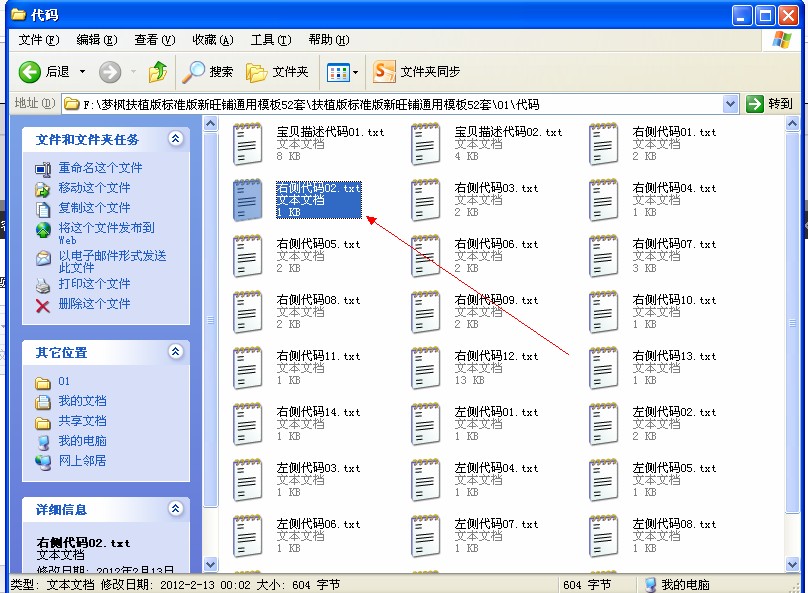Viewport: 808px width, 593px height.
Task: Collapse the 文件和文件夹任务 panel
Action: coord(176,139)
